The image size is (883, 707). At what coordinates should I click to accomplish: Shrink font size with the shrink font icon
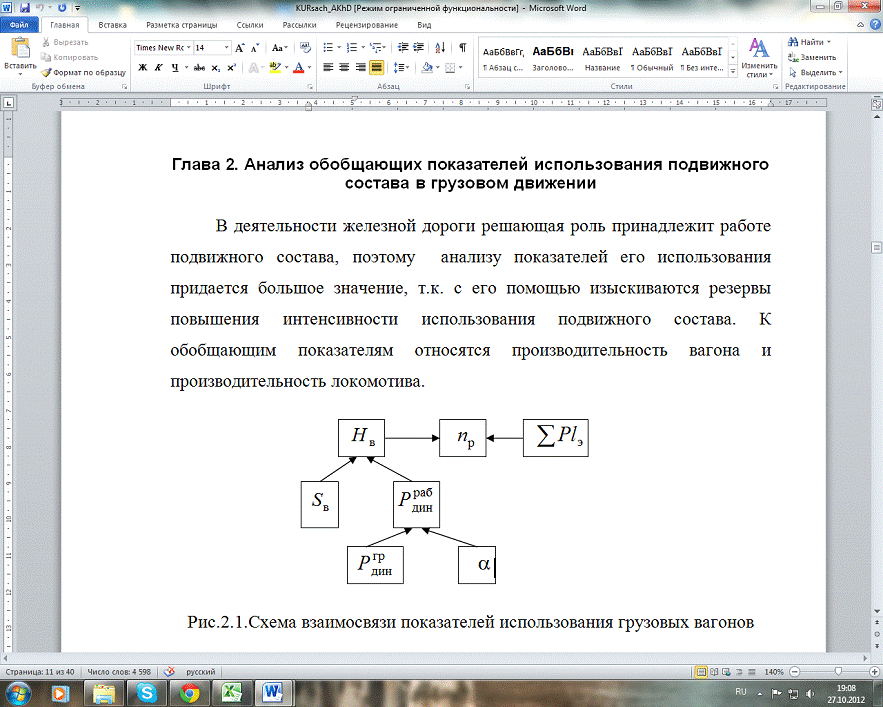coord(255,48)
